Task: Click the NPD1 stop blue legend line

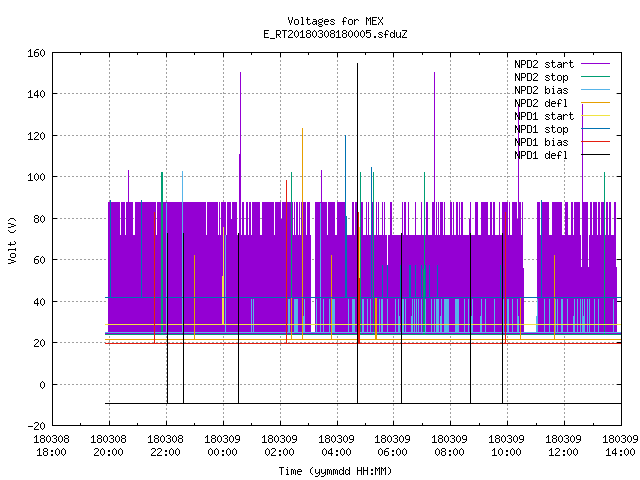Action: coord(595,129)
